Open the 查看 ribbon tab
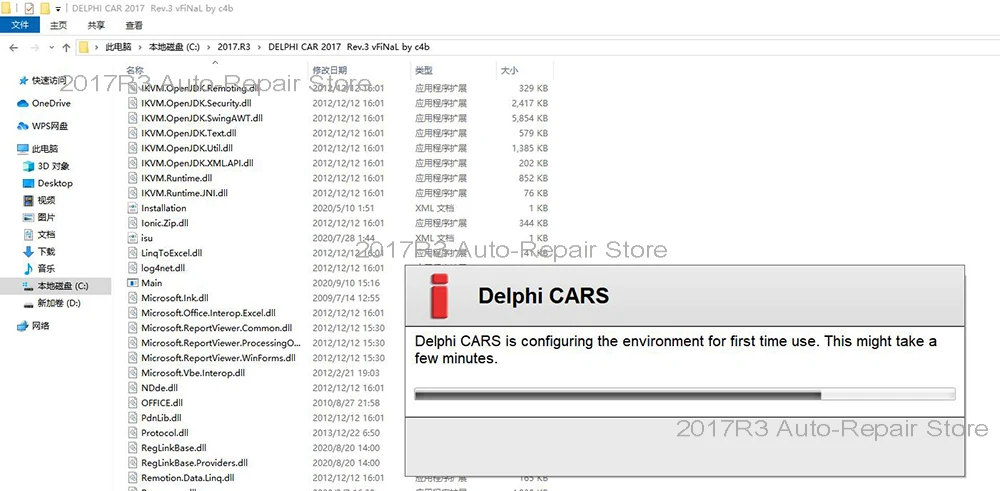Image resolution: width=1000 pixels, height=491 pixels. point(134,26)
